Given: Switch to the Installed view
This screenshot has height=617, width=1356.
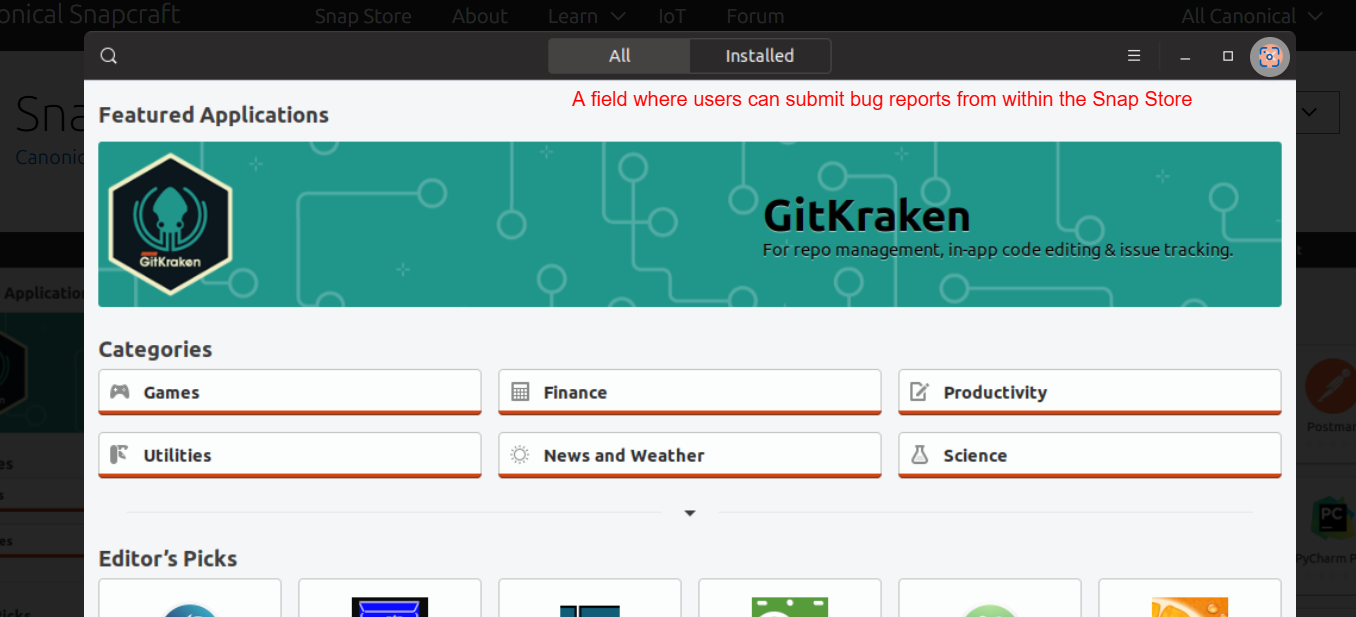Looking at the screenshot, I should click(759, 56).
